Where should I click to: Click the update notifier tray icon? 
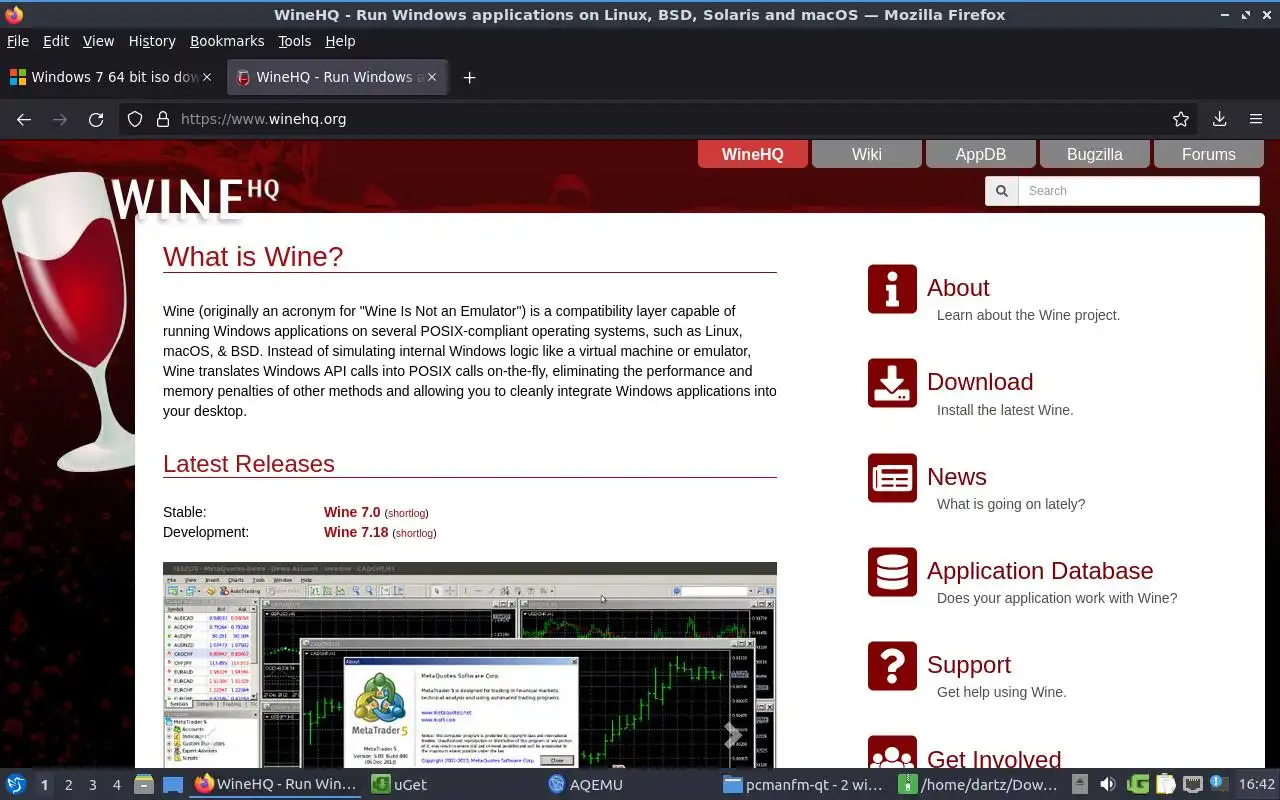1218,785
